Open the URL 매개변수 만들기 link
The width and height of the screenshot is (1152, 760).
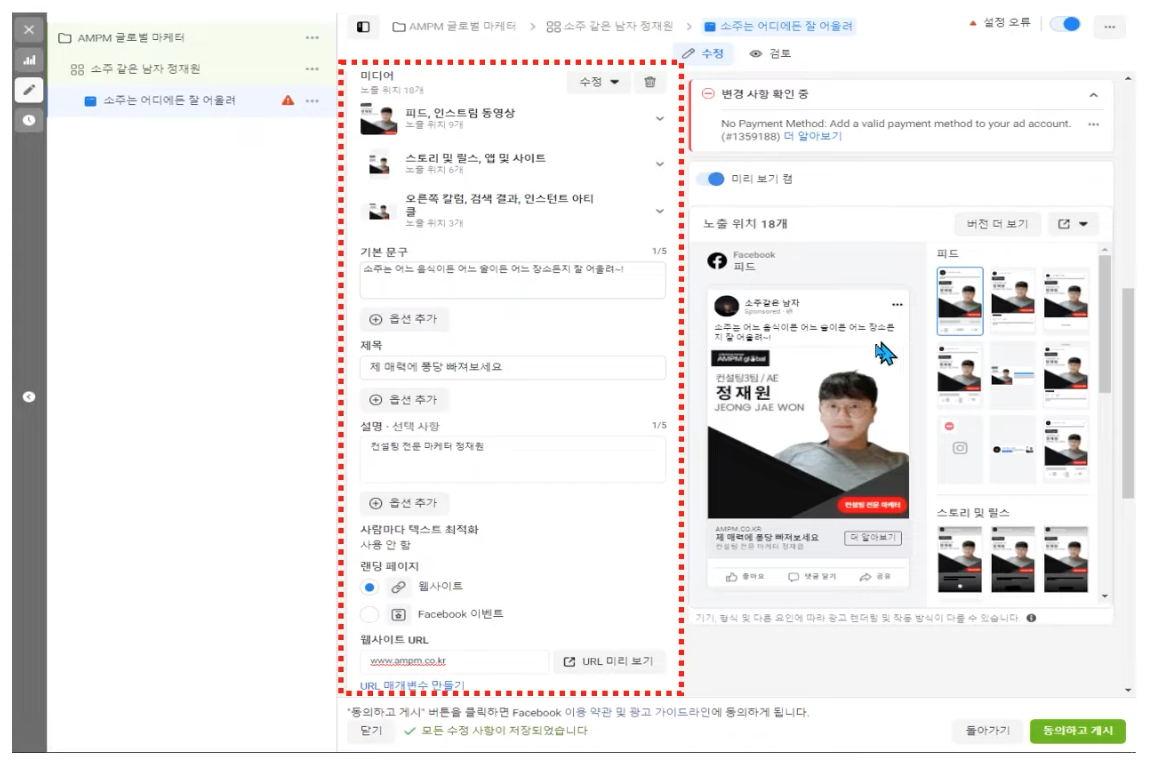(x=412, y=685)
